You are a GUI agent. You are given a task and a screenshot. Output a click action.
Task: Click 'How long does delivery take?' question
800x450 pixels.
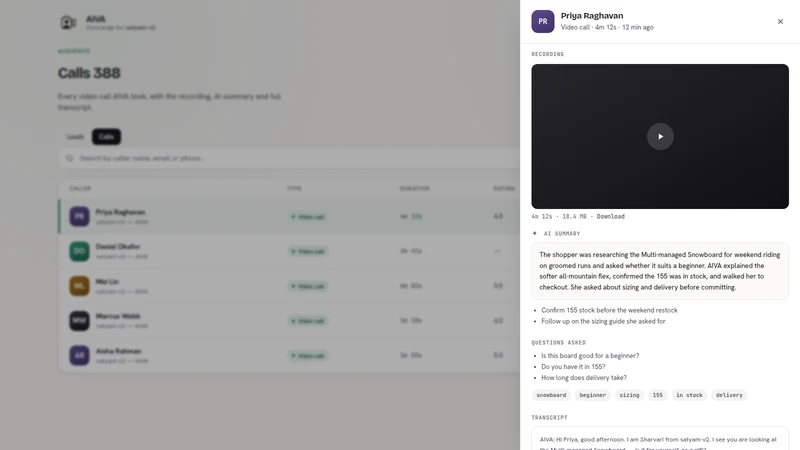tap(584, 378)
